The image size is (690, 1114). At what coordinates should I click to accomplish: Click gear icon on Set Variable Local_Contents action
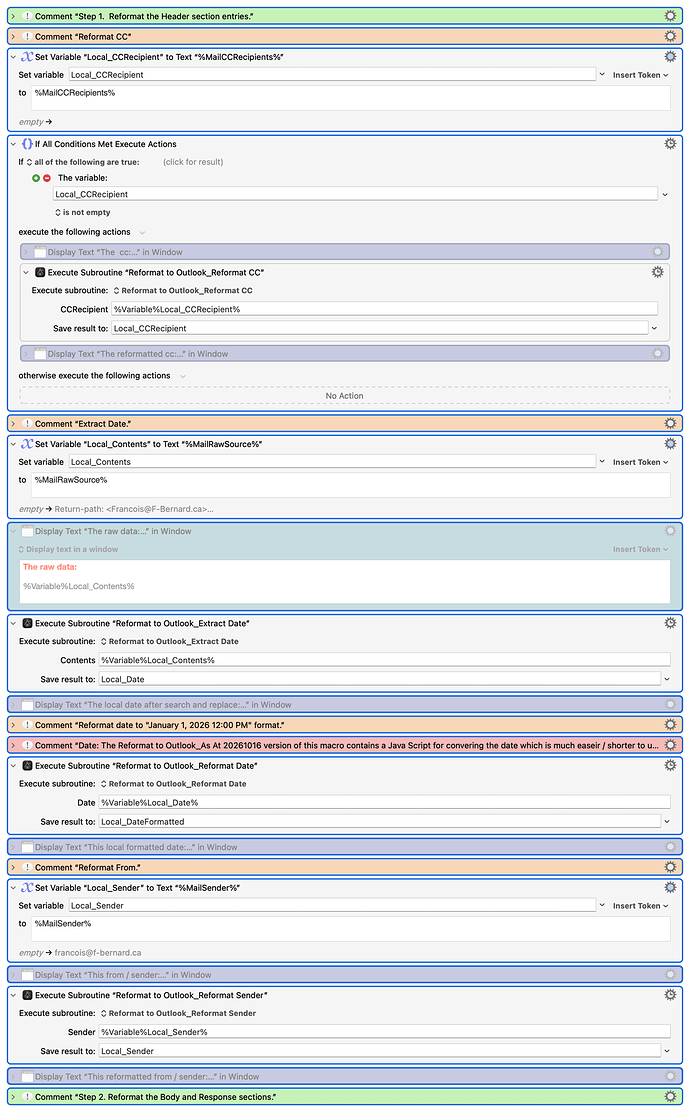click(670, 444)
